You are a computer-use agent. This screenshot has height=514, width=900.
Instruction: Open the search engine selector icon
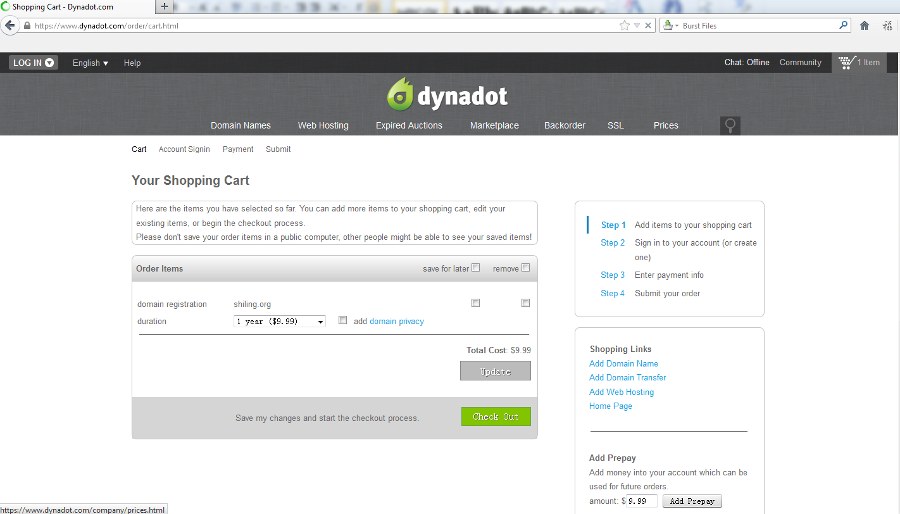coord(670,25)
